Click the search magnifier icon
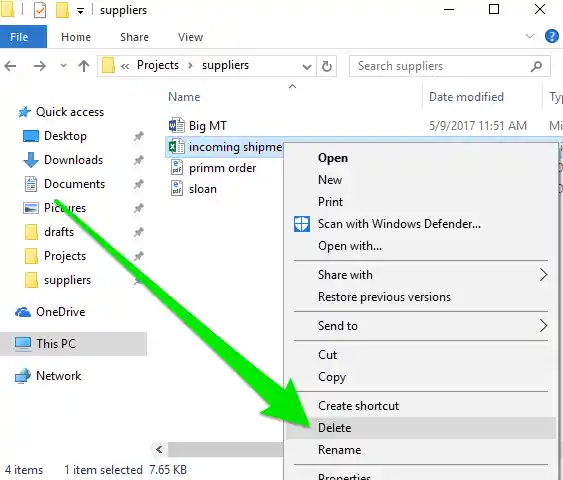 [536, 66]
